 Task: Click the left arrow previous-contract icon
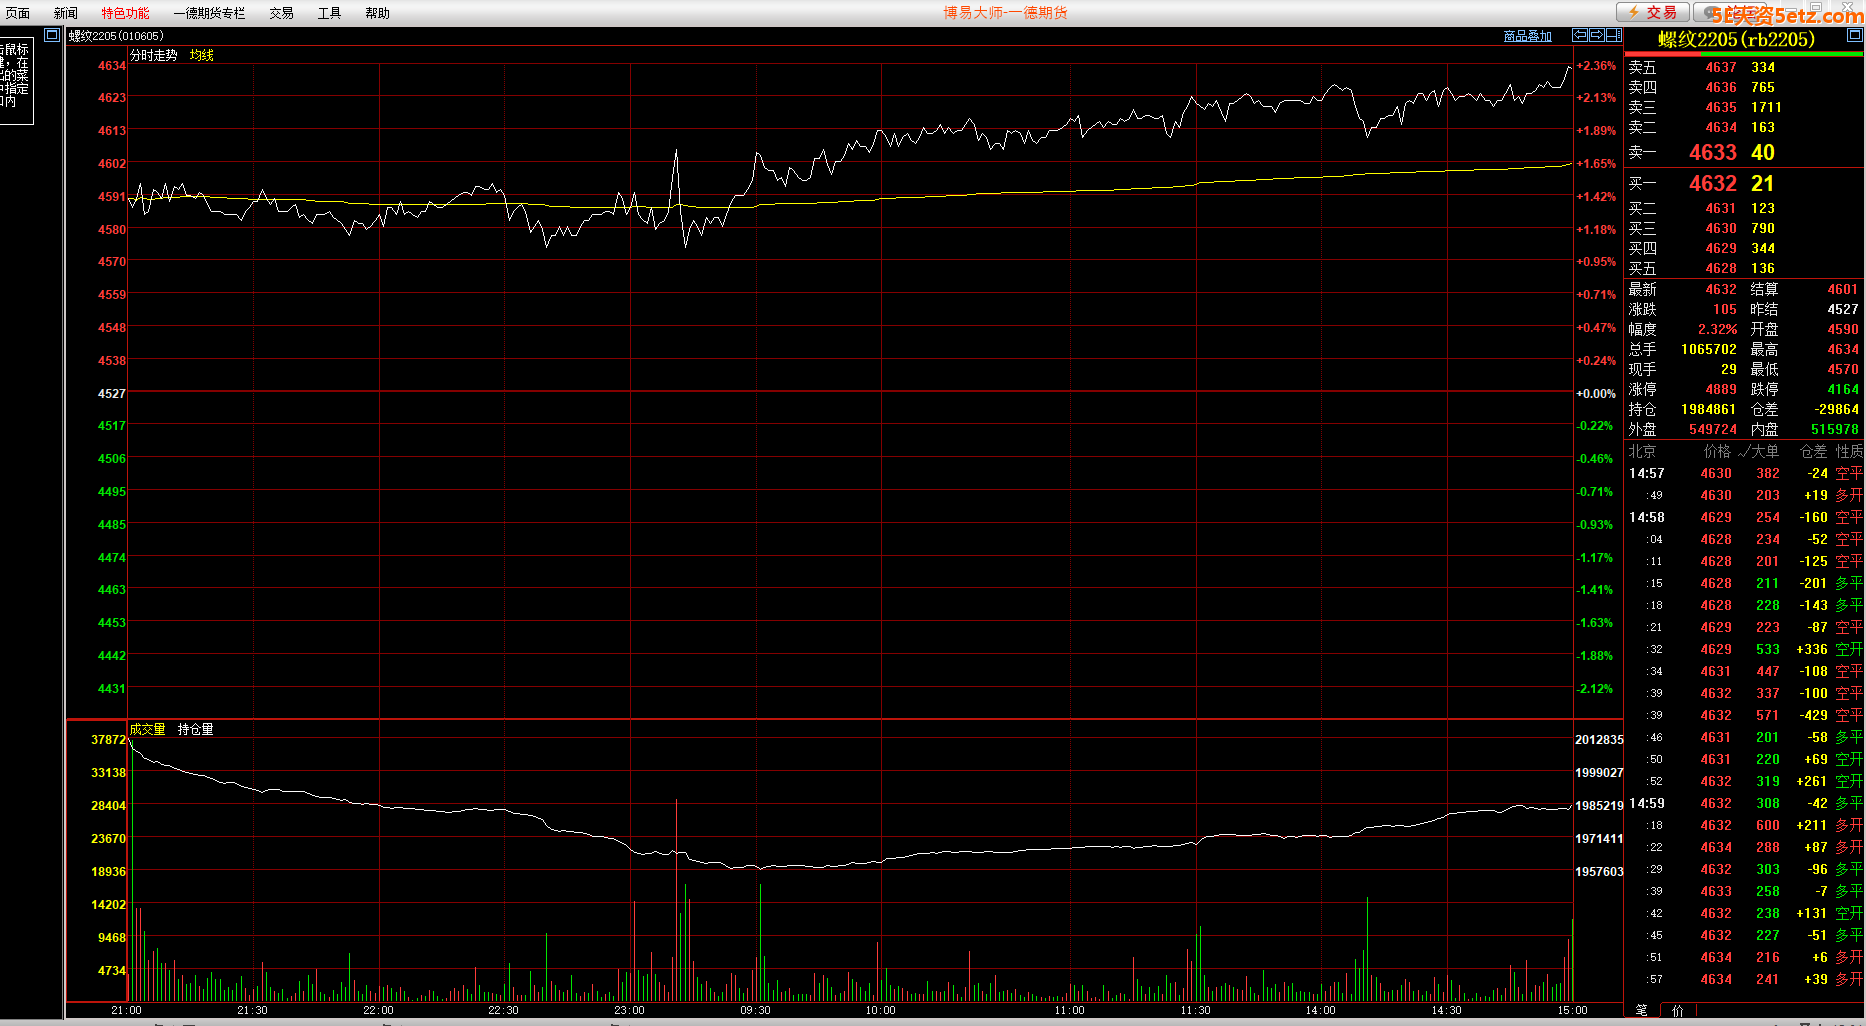(x=1580, y=35)
